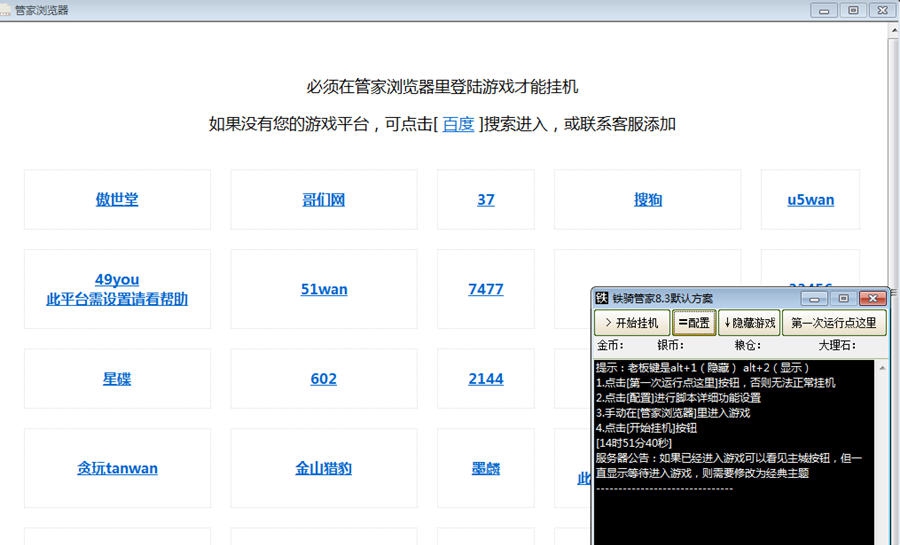Click the 服务器公告 log message
900x545 pixels.
(729, 465)
